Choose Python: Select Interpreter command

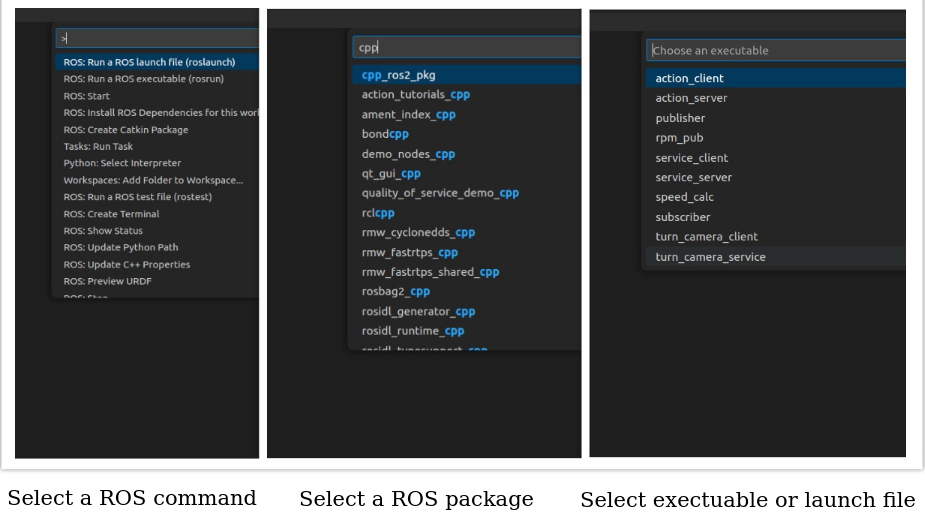coord(122,163)
